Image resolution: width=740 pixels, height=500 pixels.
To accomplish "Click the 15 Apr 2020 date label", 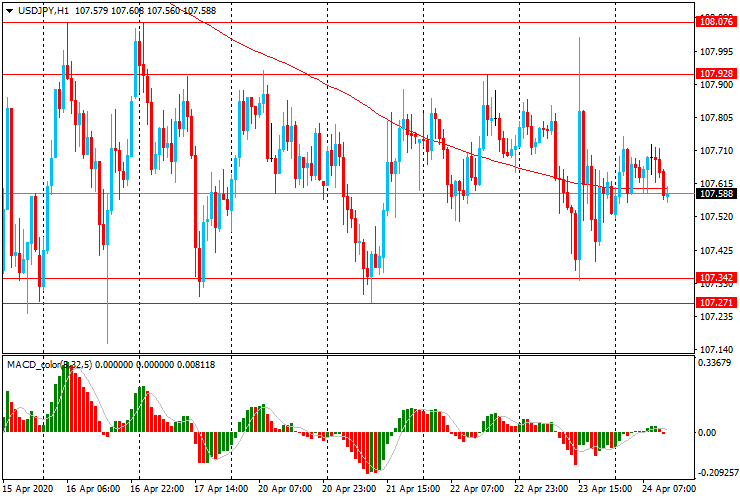I will coord(28,488).
